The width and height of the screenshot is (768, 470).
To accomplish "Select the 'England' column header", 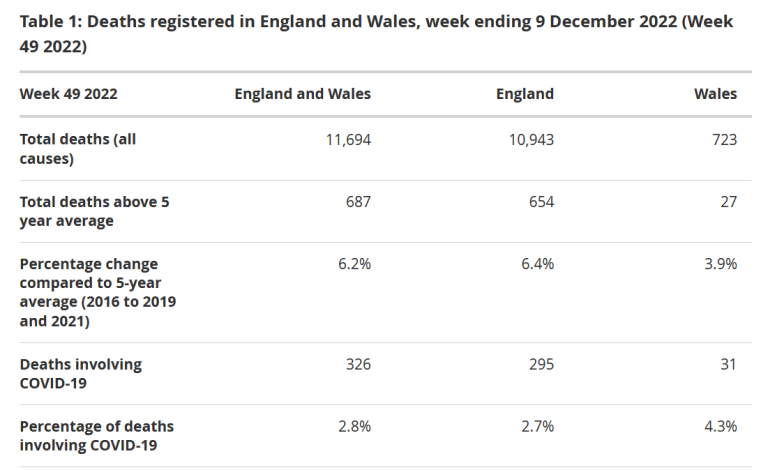I will (x=524, y=94).
